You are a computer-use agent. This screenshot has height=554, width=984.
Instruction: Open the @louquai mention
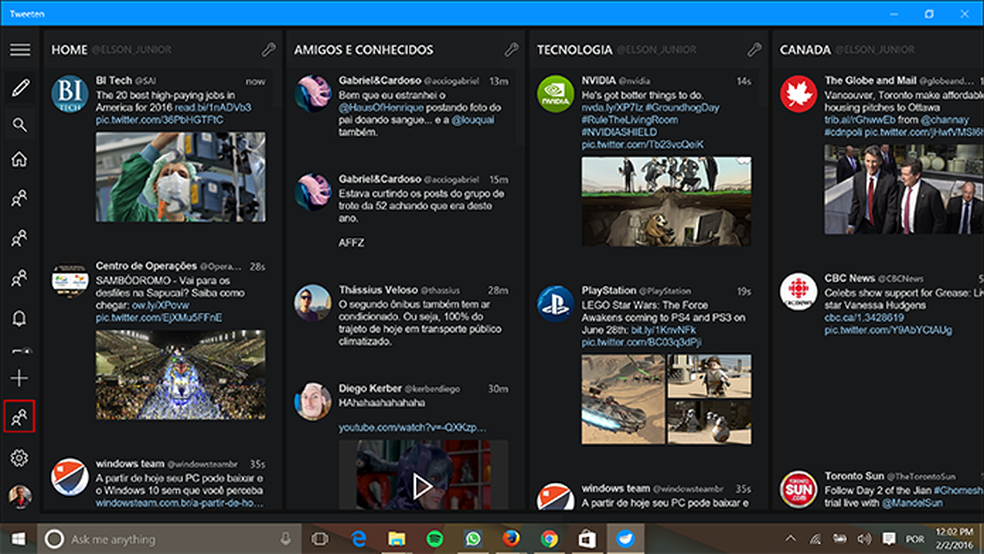(473, 120)
